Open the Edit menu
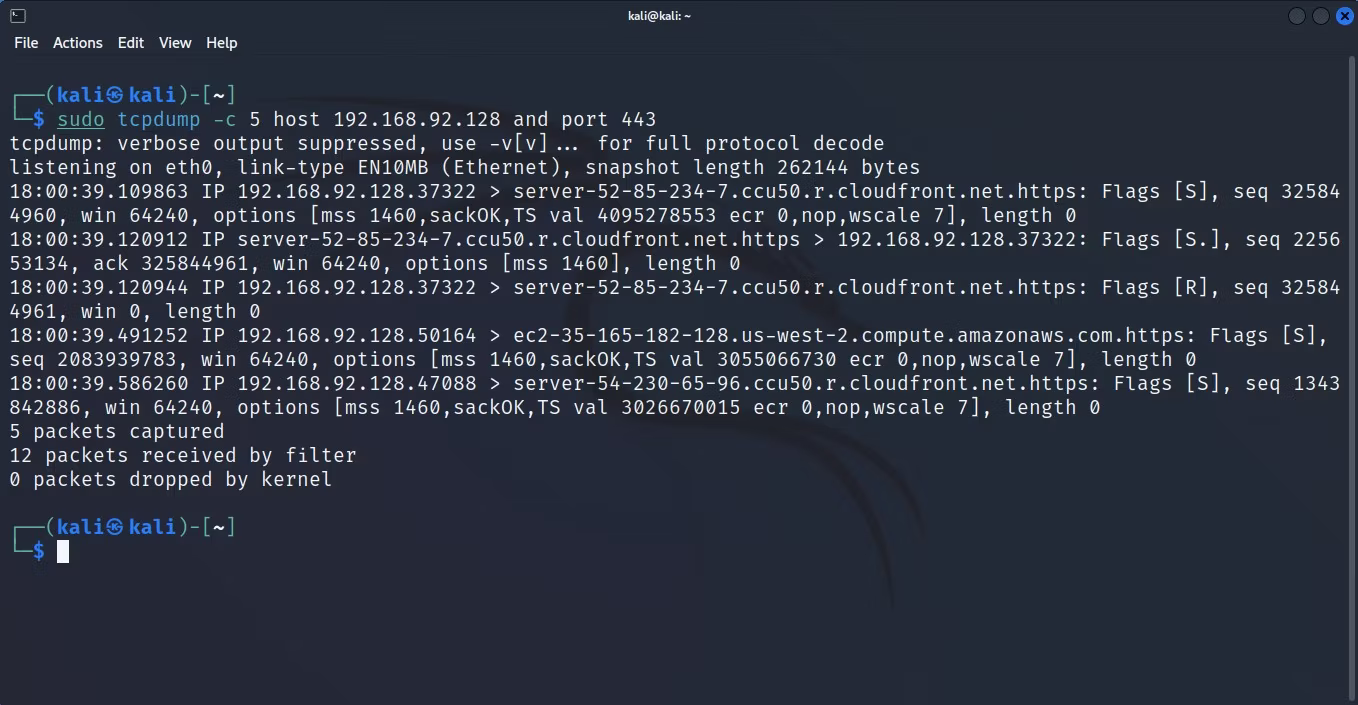The image size is (1358, 705). coord(131,43)
